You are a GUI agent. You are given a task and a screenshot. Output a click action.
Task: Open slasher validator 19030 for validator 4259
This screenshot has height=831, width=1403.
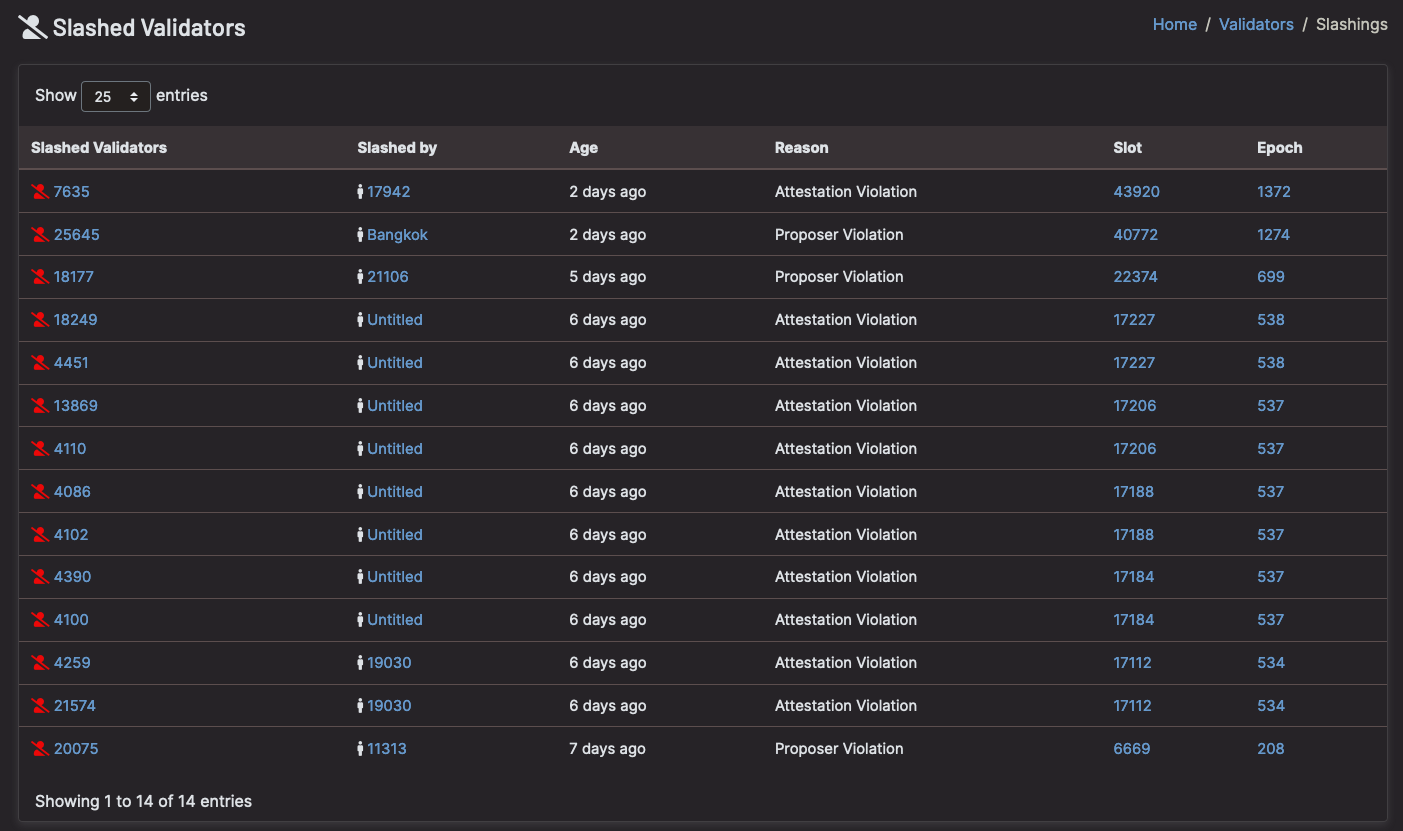(x=389, y=663)
